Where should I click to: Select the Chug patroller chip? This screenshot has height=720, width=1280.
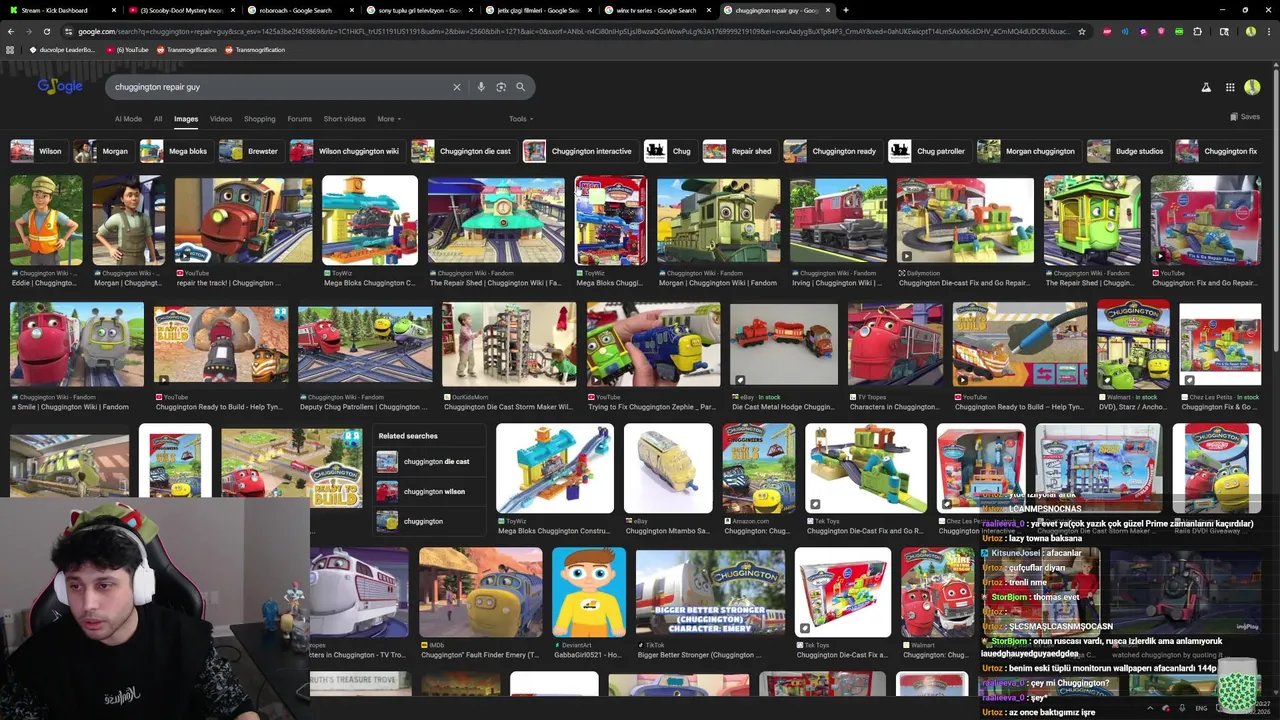pyautogui.click(x=929, y=151)
